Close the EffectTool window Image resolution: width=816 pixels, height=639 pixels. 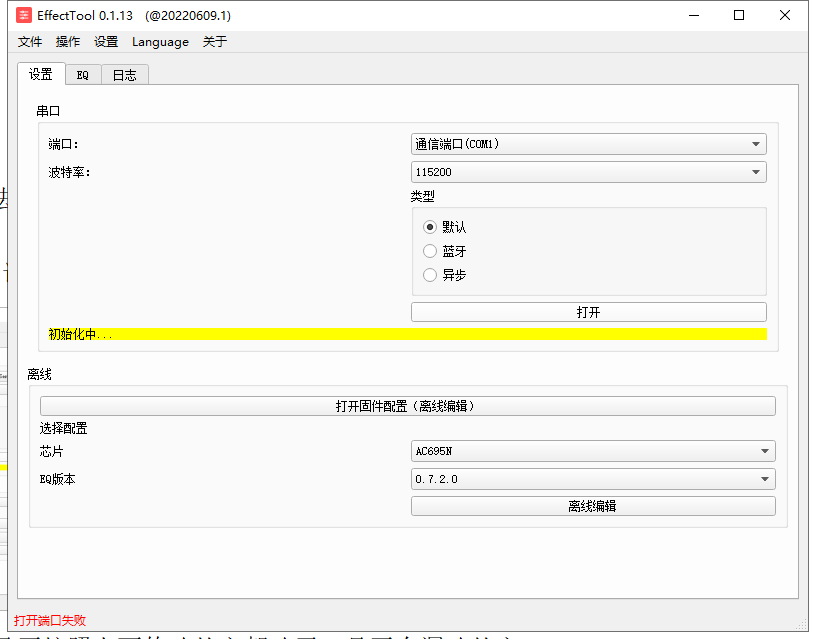pyautogui.click(x=785, y=16)
